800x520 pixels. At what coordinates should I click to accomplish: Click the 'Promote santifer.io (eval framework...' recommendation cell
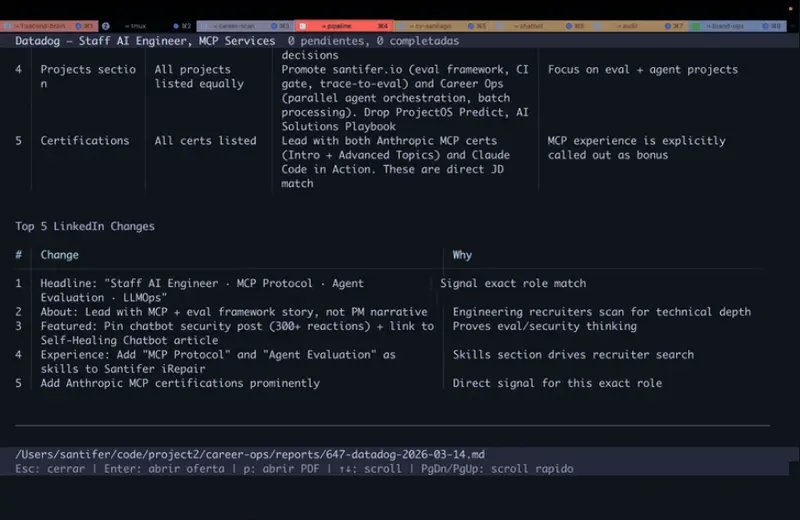[x=405, y=98]
